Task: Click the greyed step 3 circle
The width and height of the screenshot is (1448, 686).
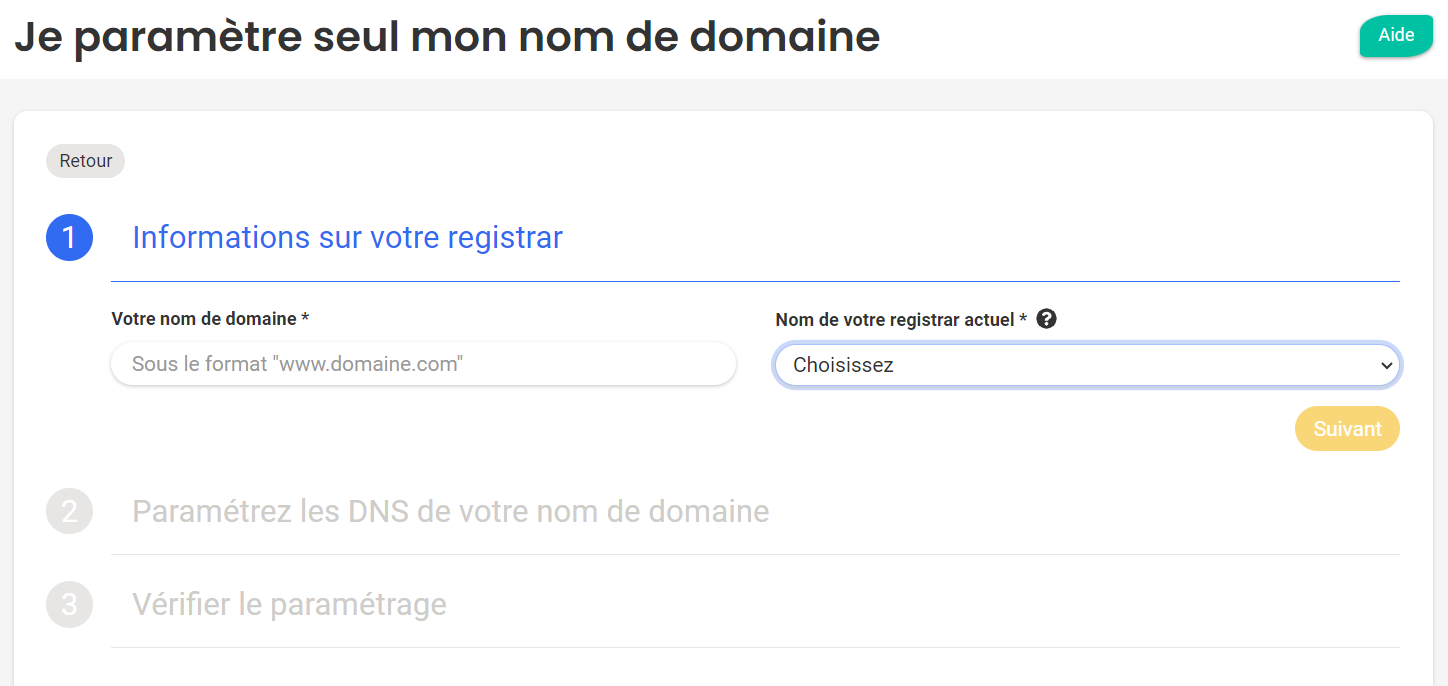Action: pyautogui.click(x=70, y=604)
